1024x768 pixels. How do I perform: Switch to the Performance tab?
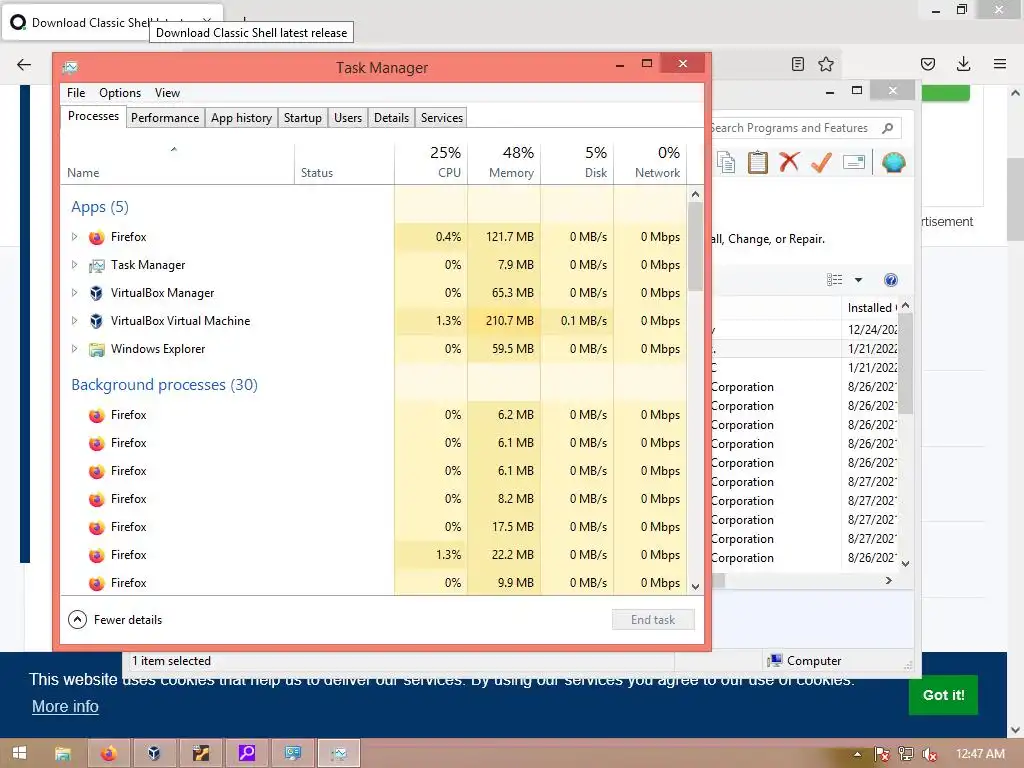165,118
